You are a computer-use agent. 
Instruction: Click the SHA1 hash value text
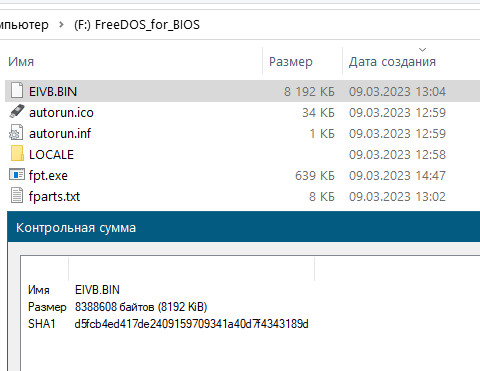pos(191,324)
